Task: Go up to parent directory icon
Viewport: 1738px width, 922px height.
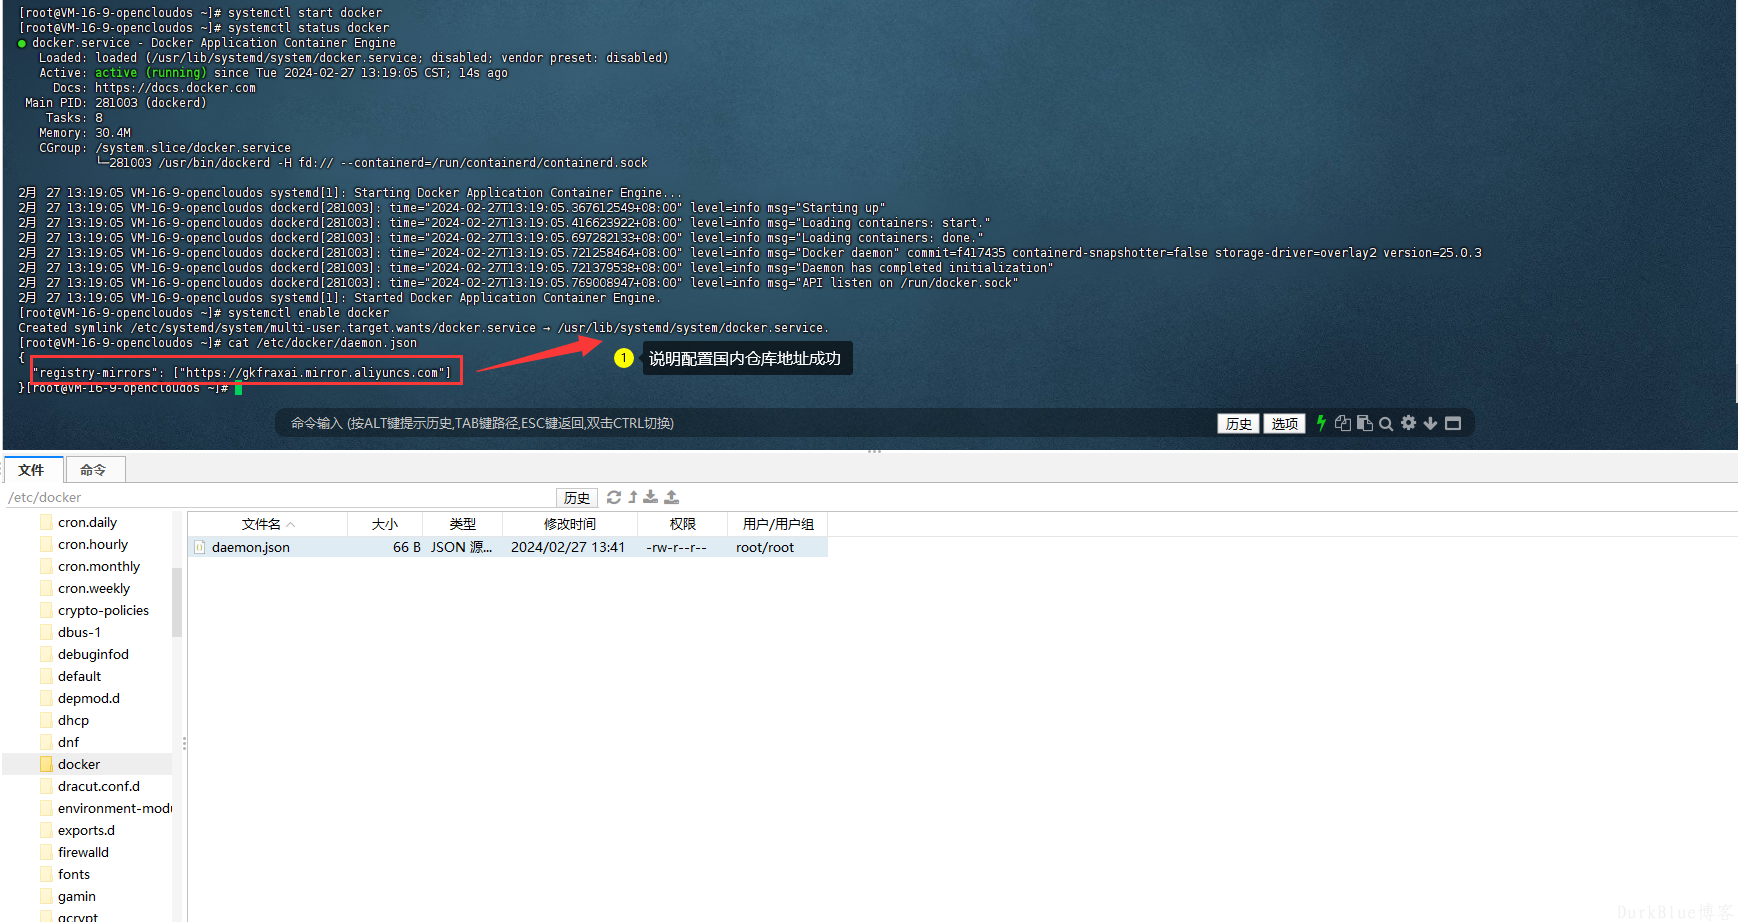Action: 633,497
